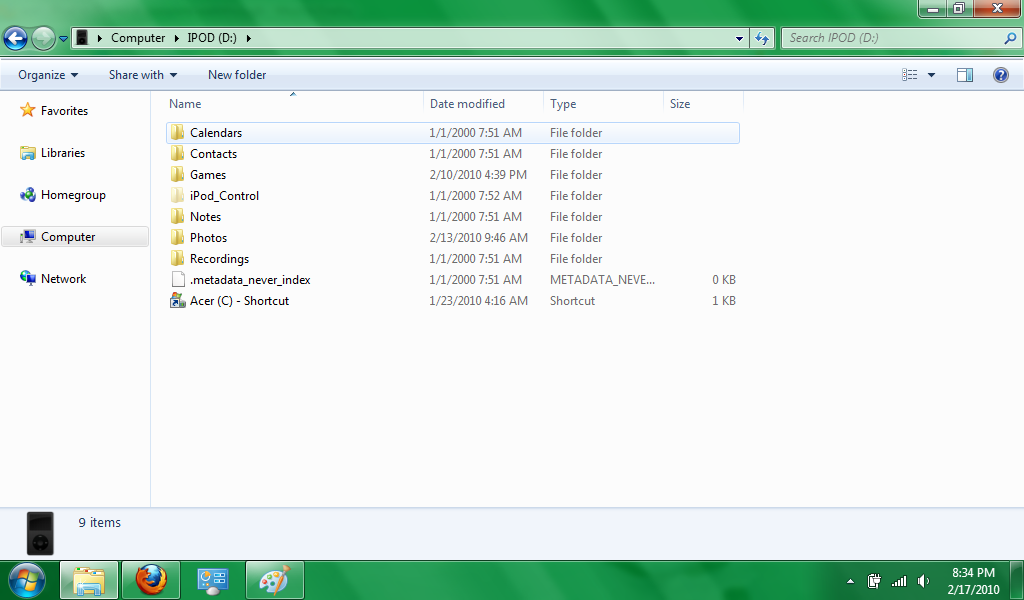Viewport: 1024px width, 600px height.
Task: Open Paint from the taskbar
Action: 275,580
